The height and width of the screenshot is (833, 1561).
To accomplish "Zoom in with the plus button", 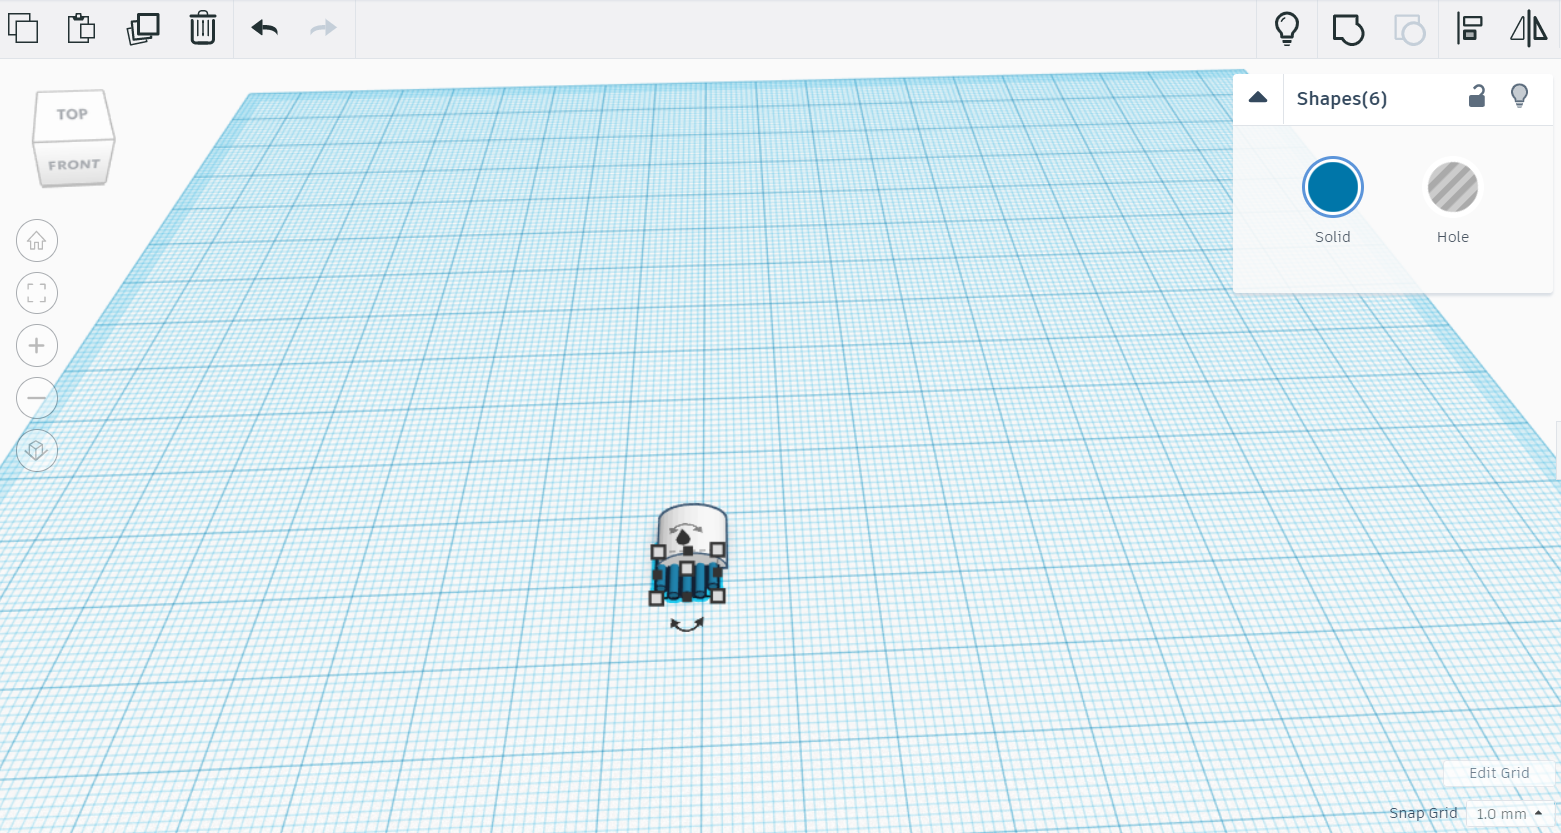I will 37,346.
